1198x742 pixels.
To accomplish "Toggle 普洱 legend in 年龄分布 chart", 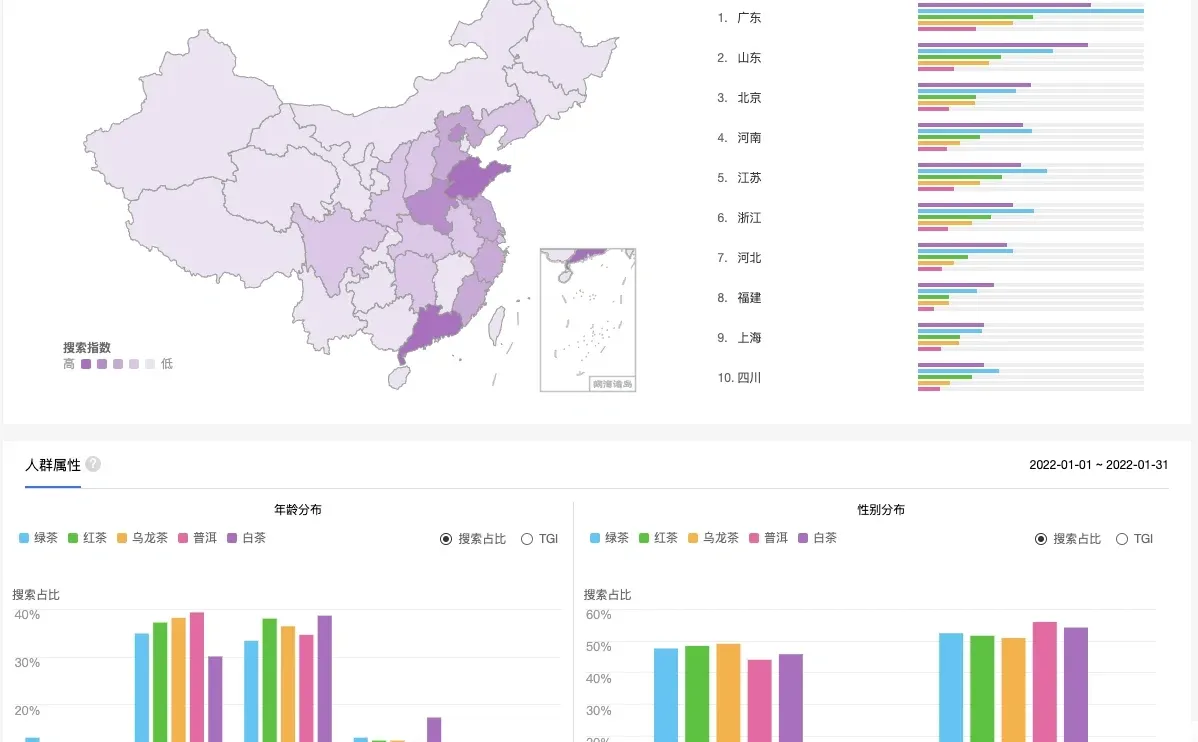I will click(197, 538).
